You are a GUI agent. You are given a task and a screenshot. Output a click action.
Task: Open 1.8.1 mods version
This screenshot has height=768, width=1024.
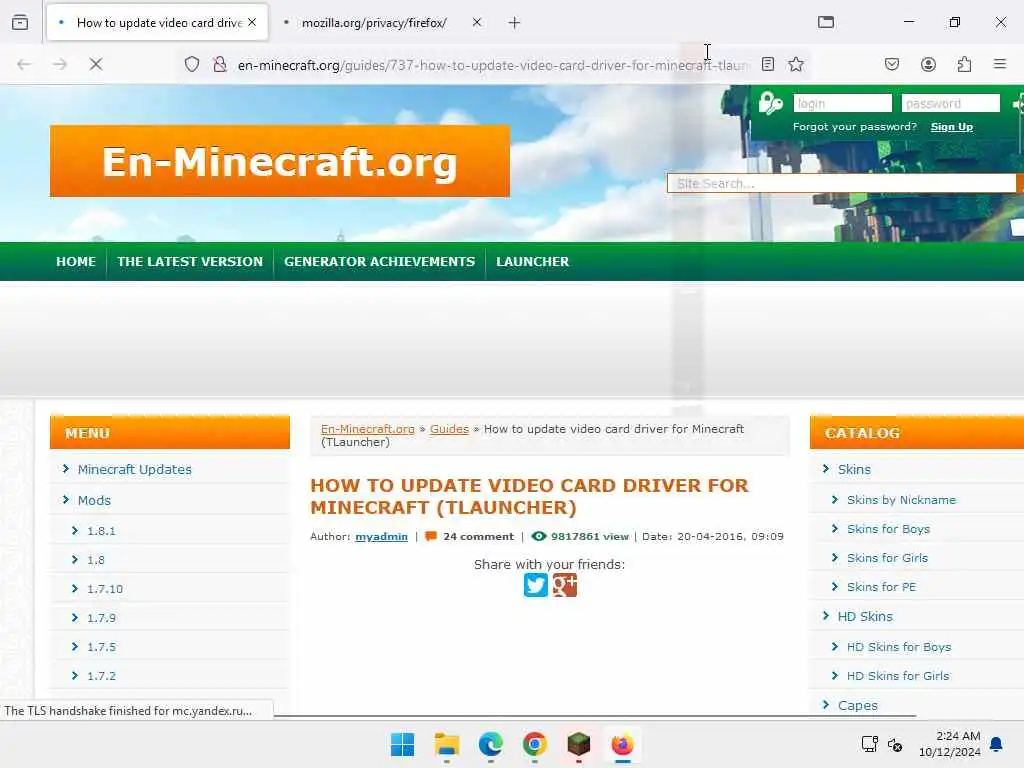101,531
